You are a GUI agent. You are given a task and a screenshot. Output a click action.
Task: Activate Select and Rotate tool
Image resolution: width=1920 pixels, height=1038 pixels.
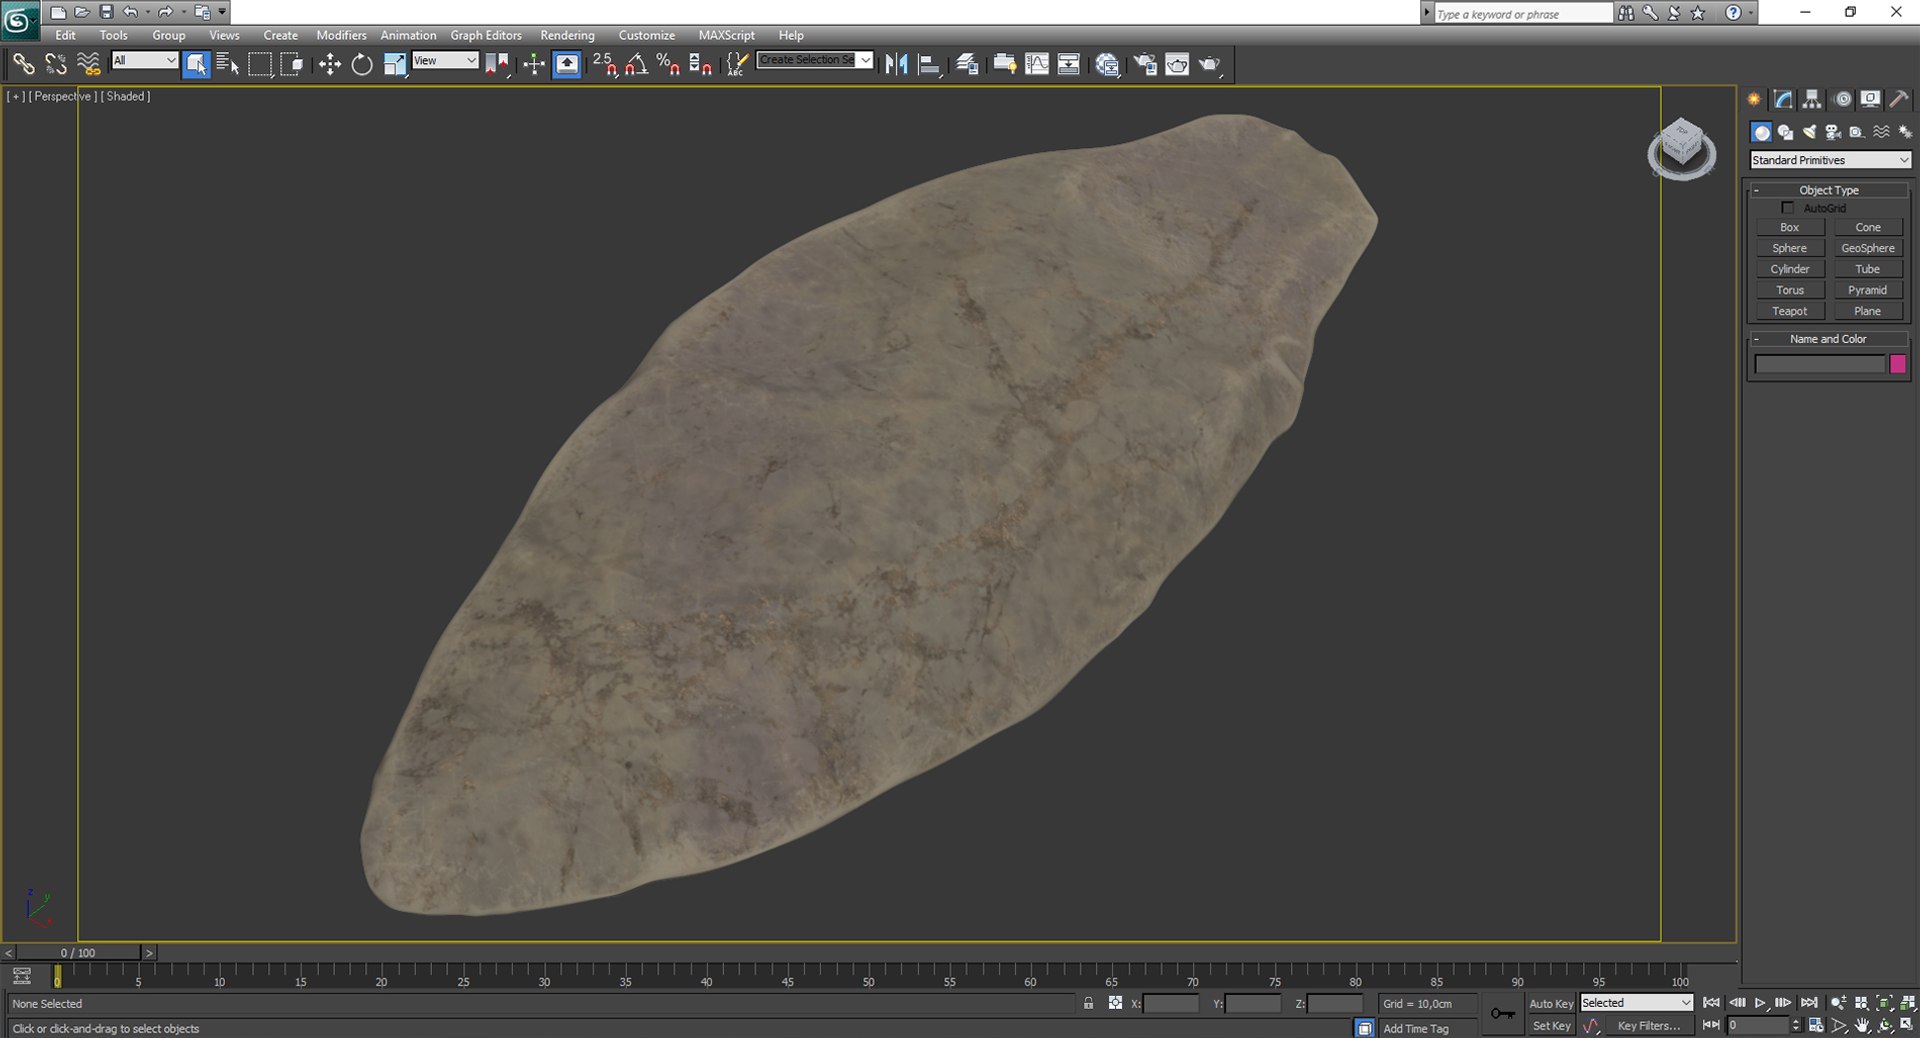(362, 64)
